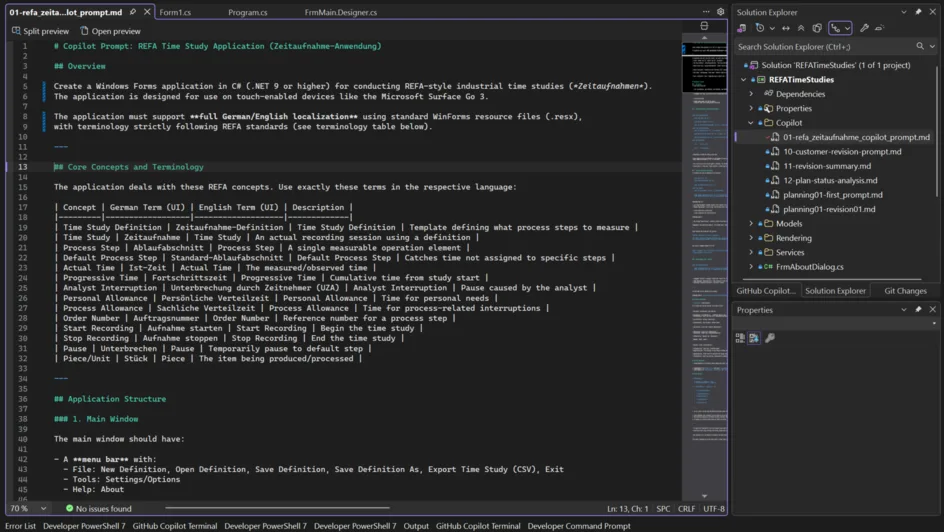Open the Error List tool window tab
944x532 pixels.
tap(20, 526)
